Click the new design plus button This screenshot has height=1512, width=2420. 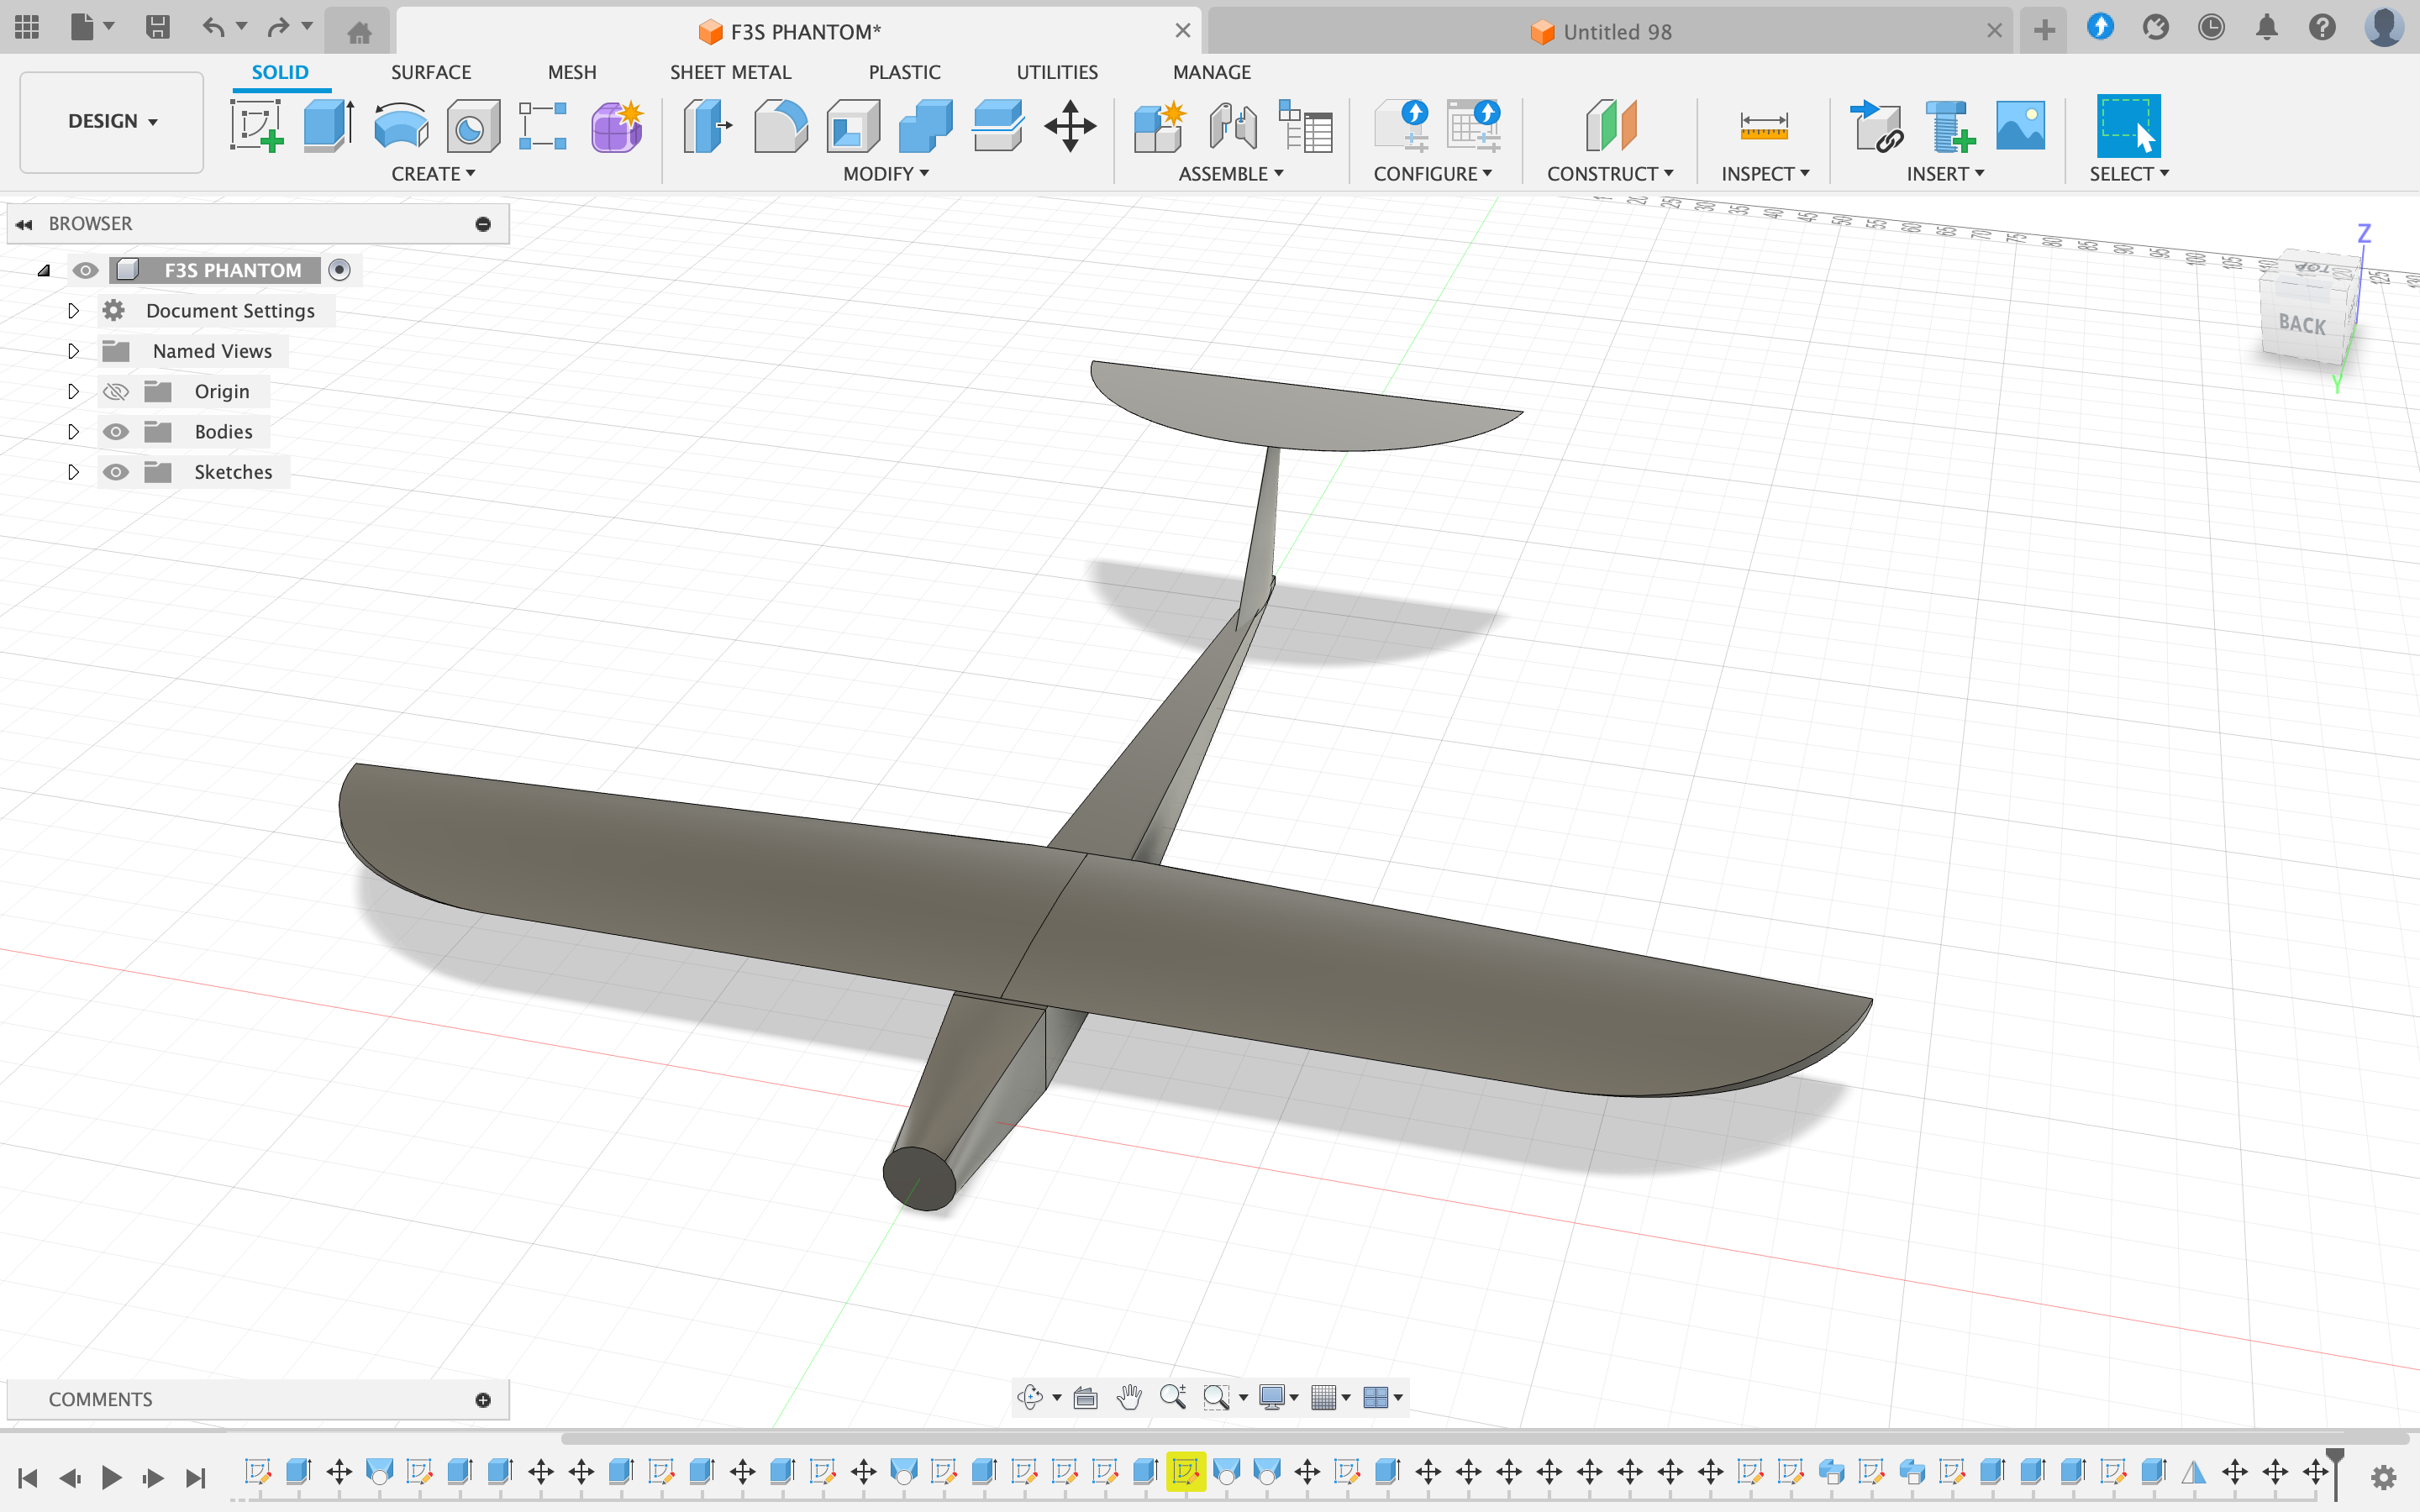2044,31
